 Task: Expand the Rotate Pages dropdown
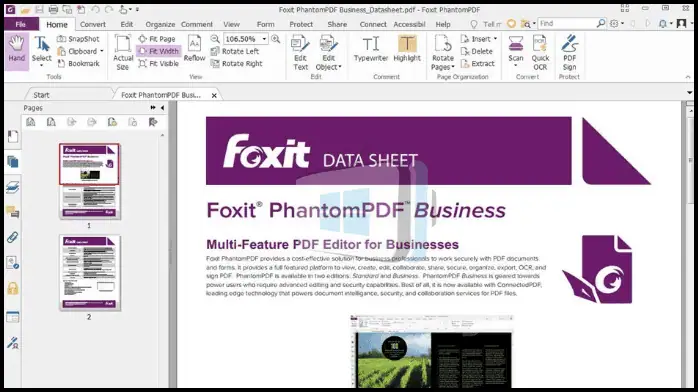(453, 67)
